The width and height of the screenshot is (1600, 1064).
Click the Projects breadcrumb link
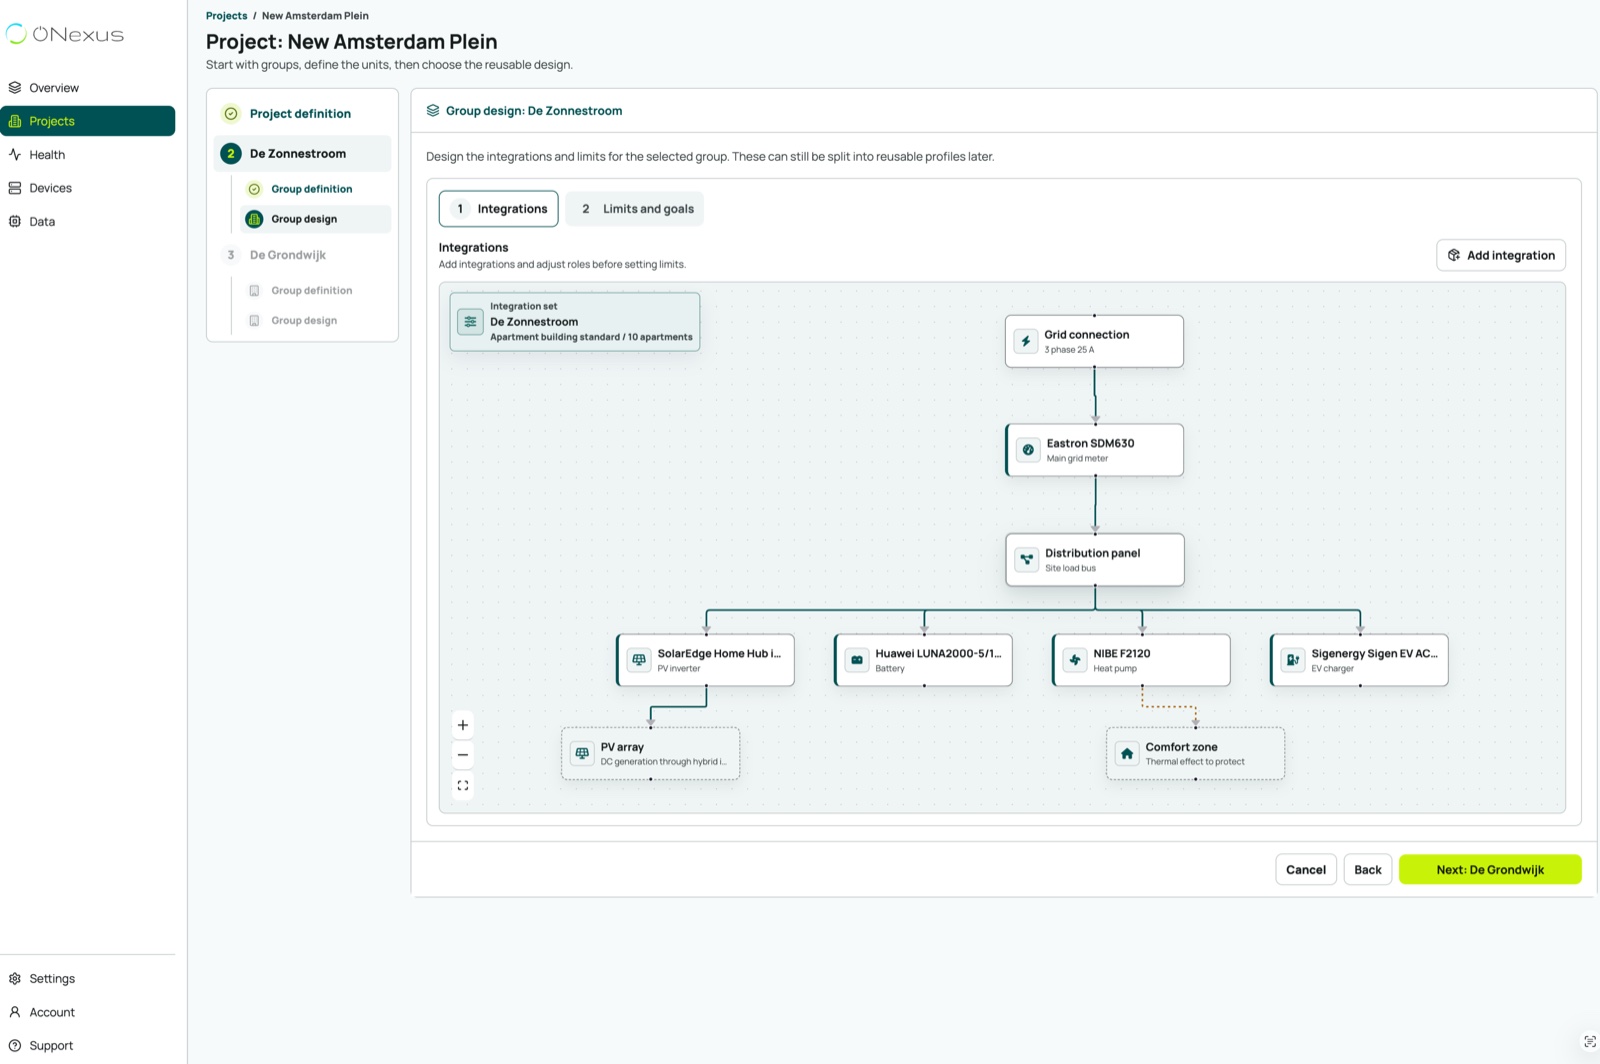pyautogui.click(x=227, y=16)
